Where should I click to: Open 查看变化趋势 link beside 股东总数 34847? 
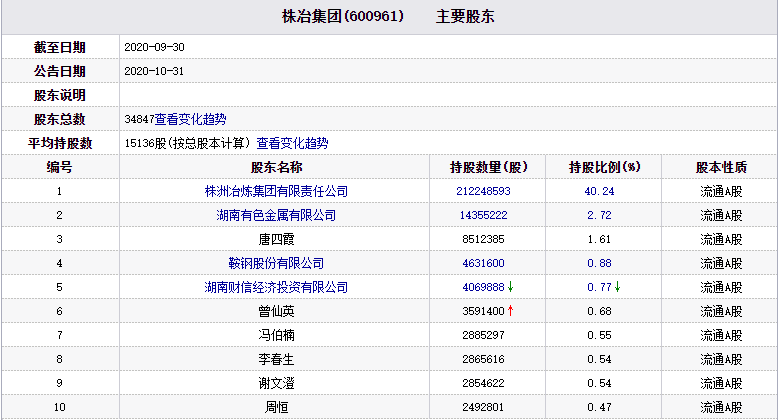[190, 119]
